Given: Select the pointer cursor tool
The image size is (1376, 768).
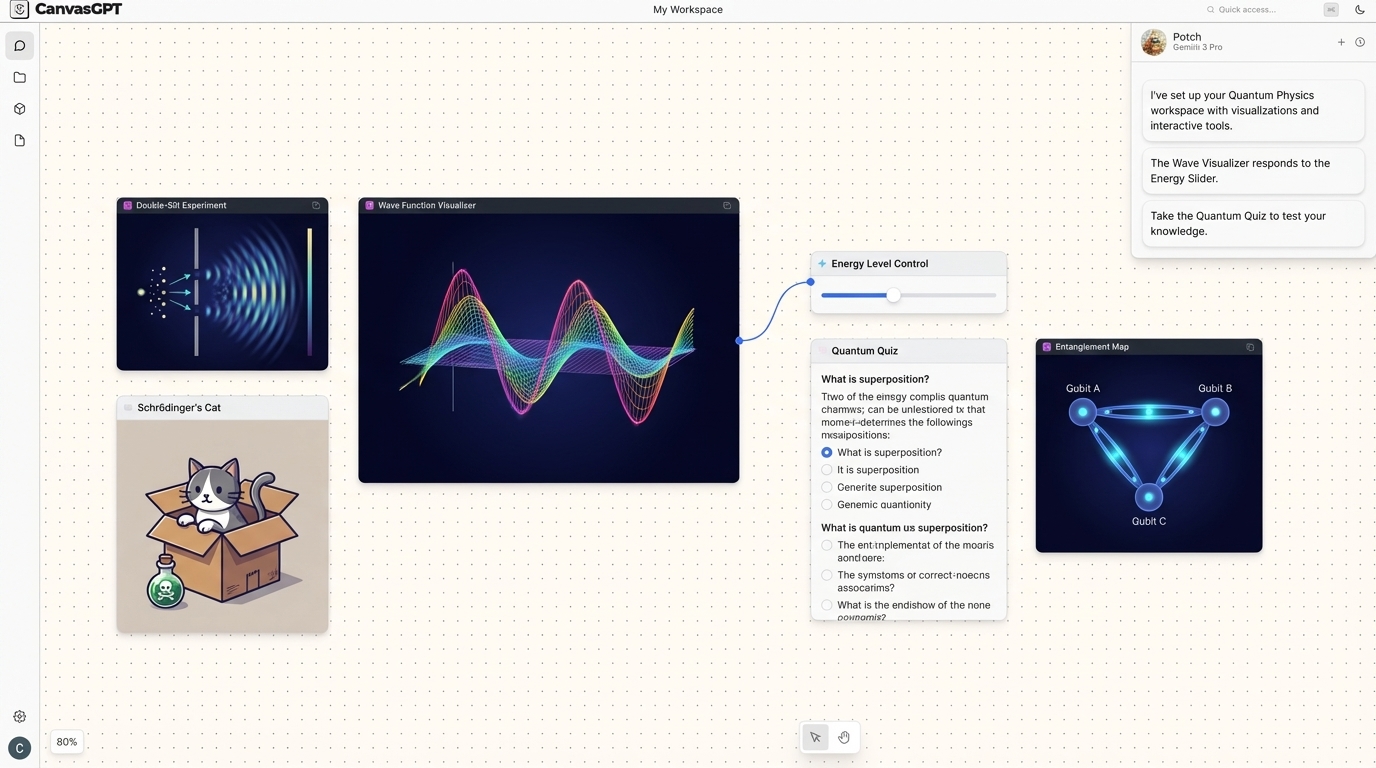Looking at the screenshot, I should pyautogui.click(x=816, y=738).
